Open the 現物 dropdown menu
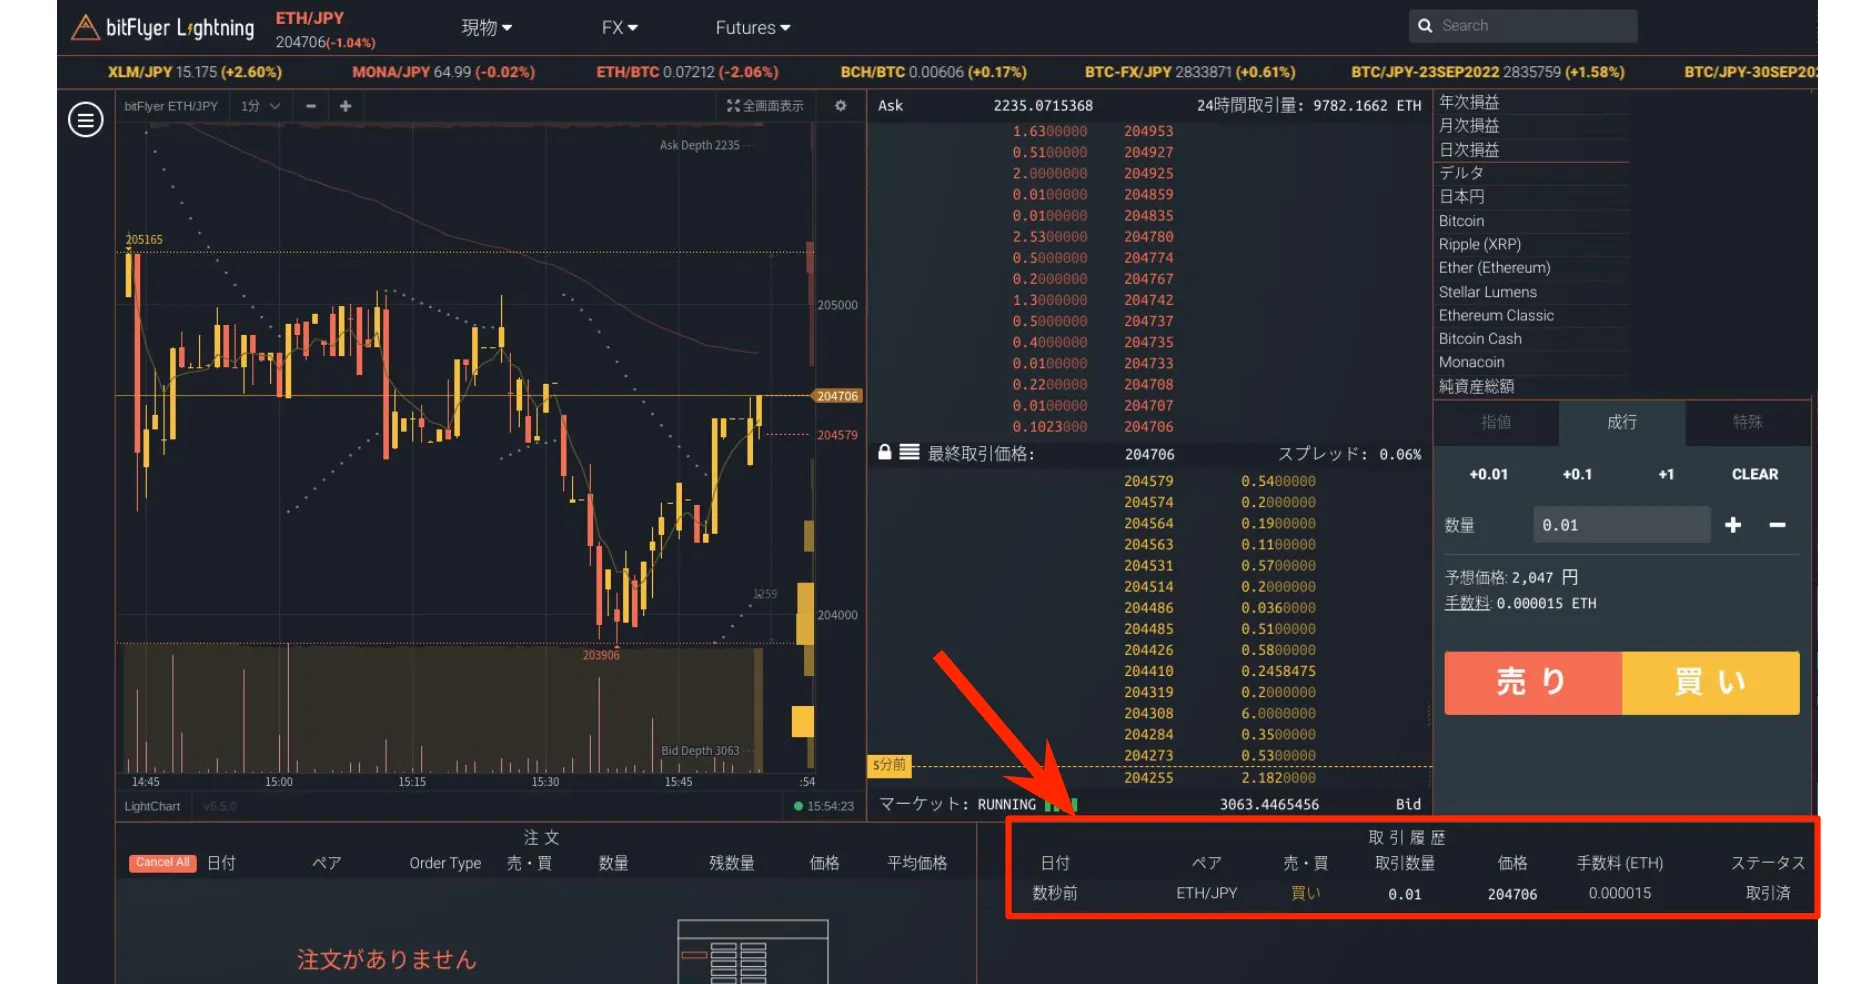This screenshot has height=984, width=1875. click(x=486, y=28)
